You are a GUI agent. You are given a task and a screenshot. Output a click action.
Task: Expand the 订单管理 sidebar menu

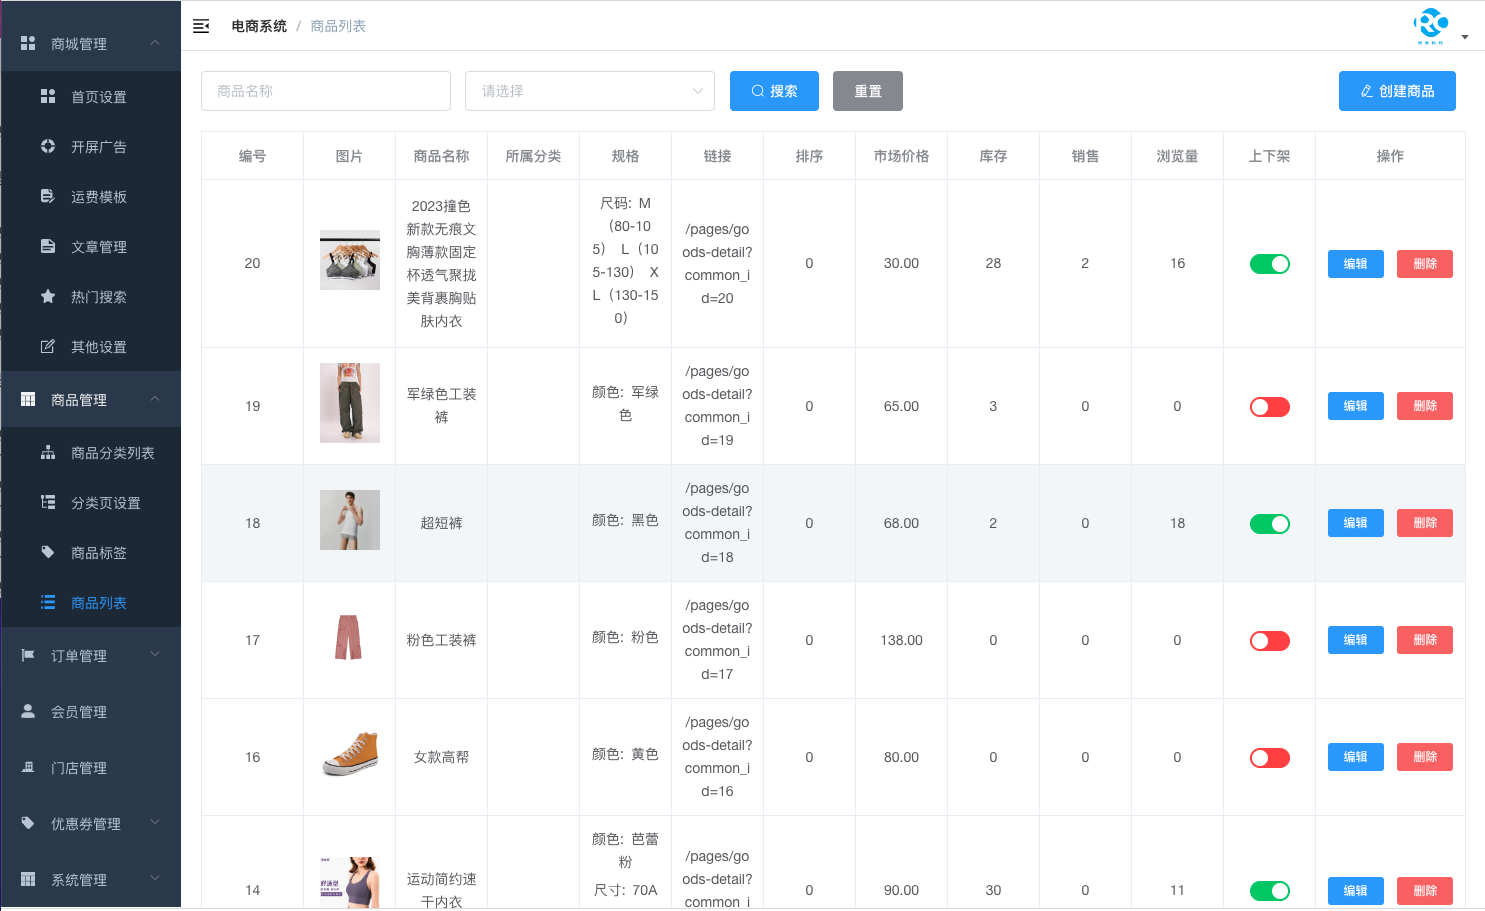[x=91, y=655]
